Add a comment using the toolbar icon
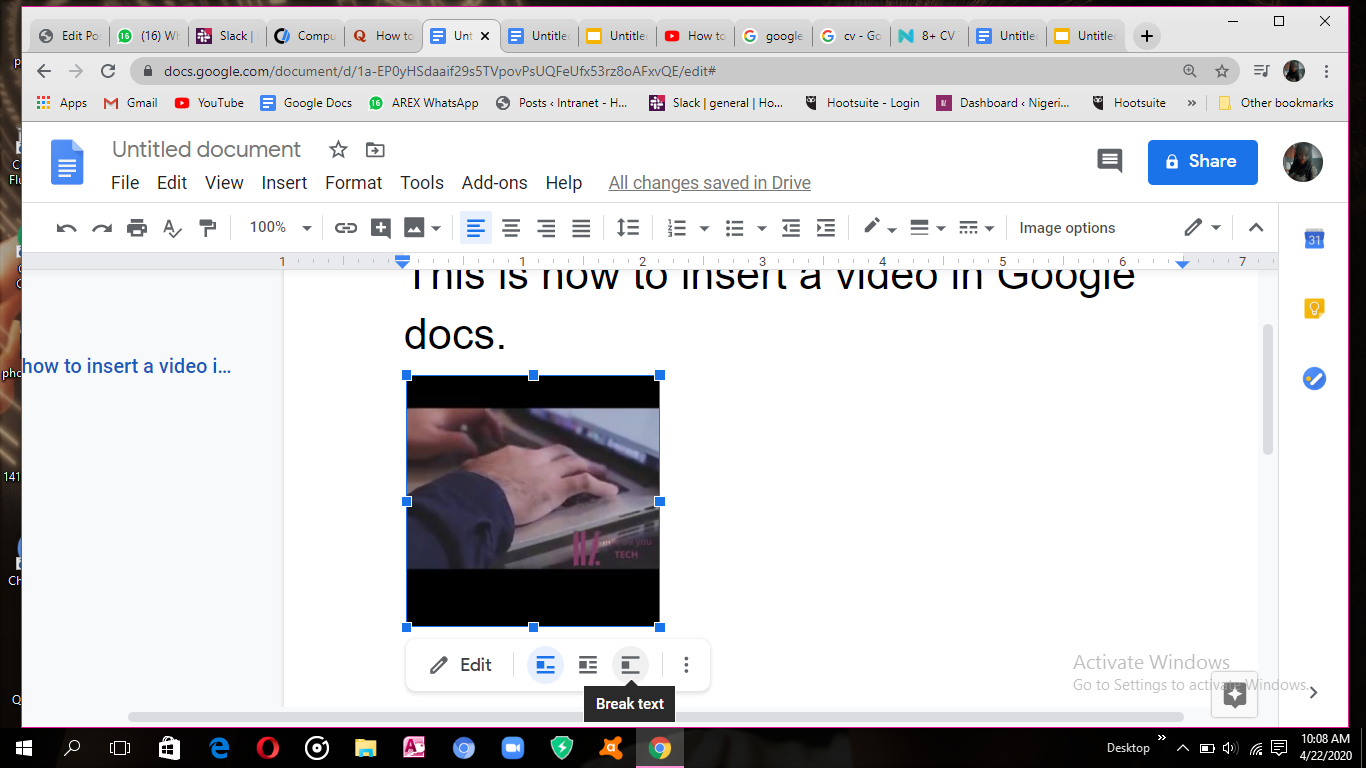 point(381,228)
